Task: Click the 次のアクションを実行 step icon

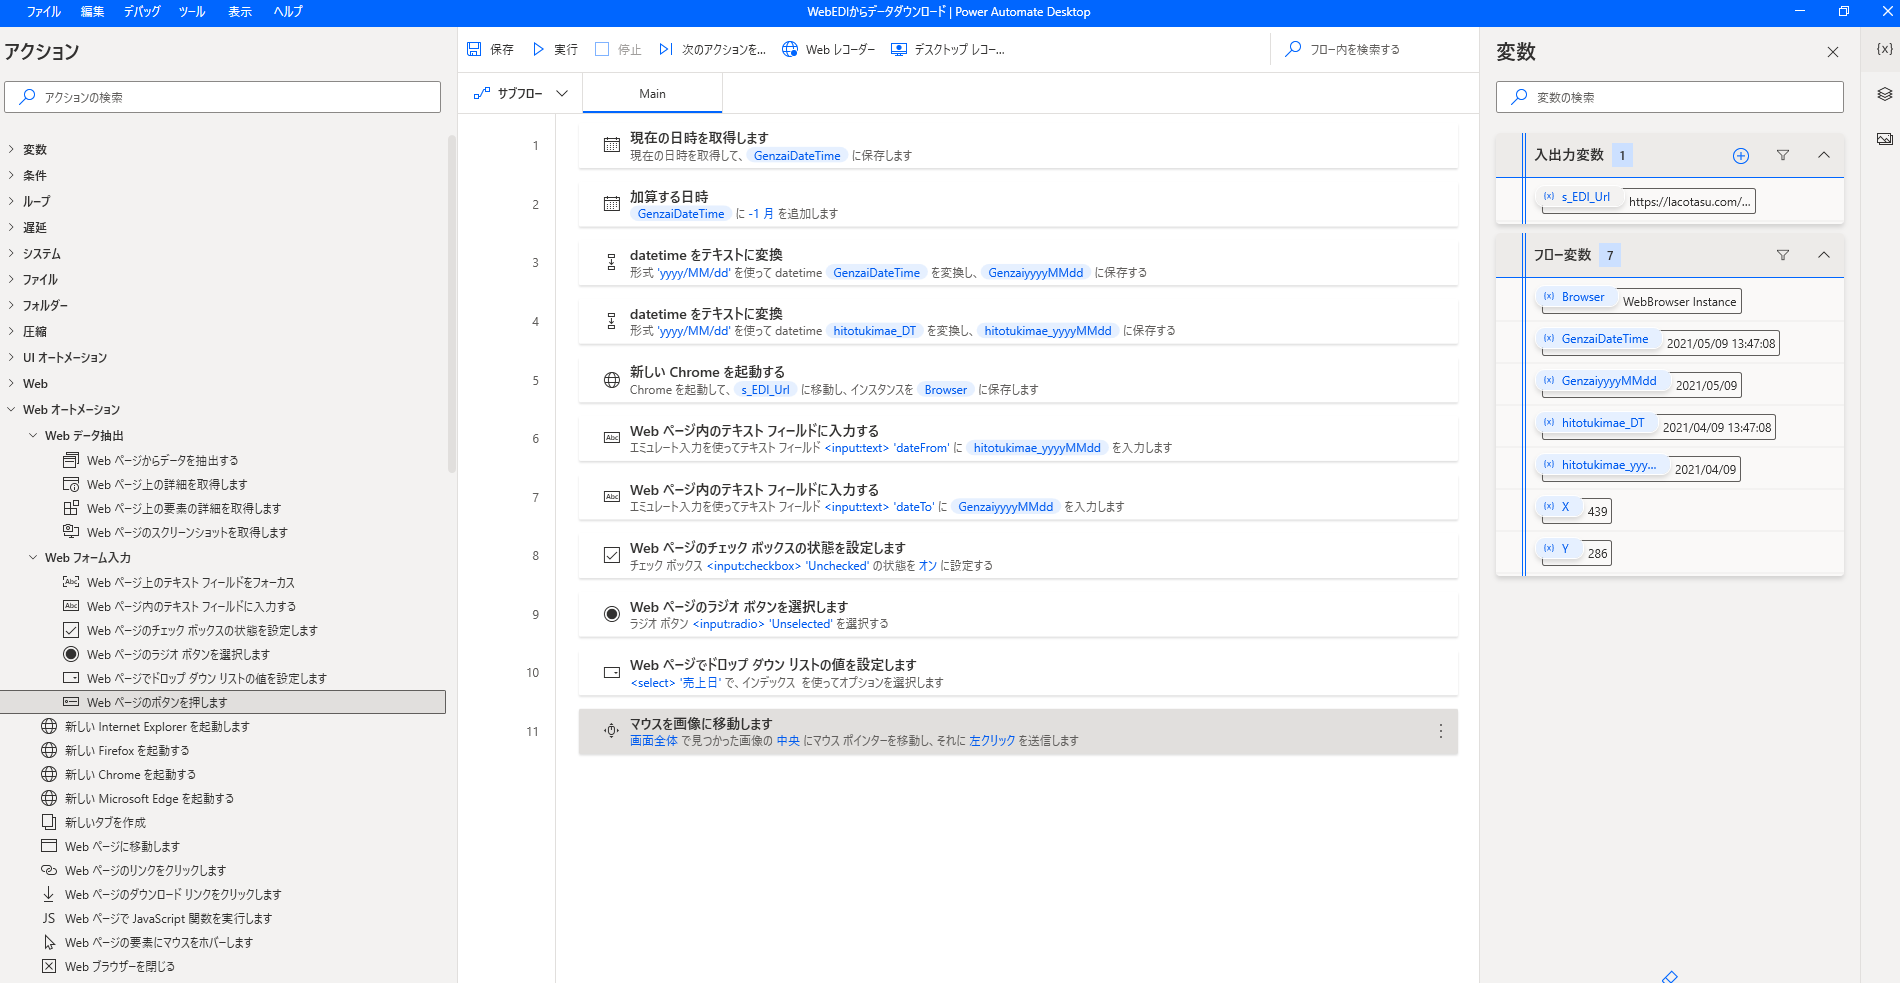Action: (666, 49)
